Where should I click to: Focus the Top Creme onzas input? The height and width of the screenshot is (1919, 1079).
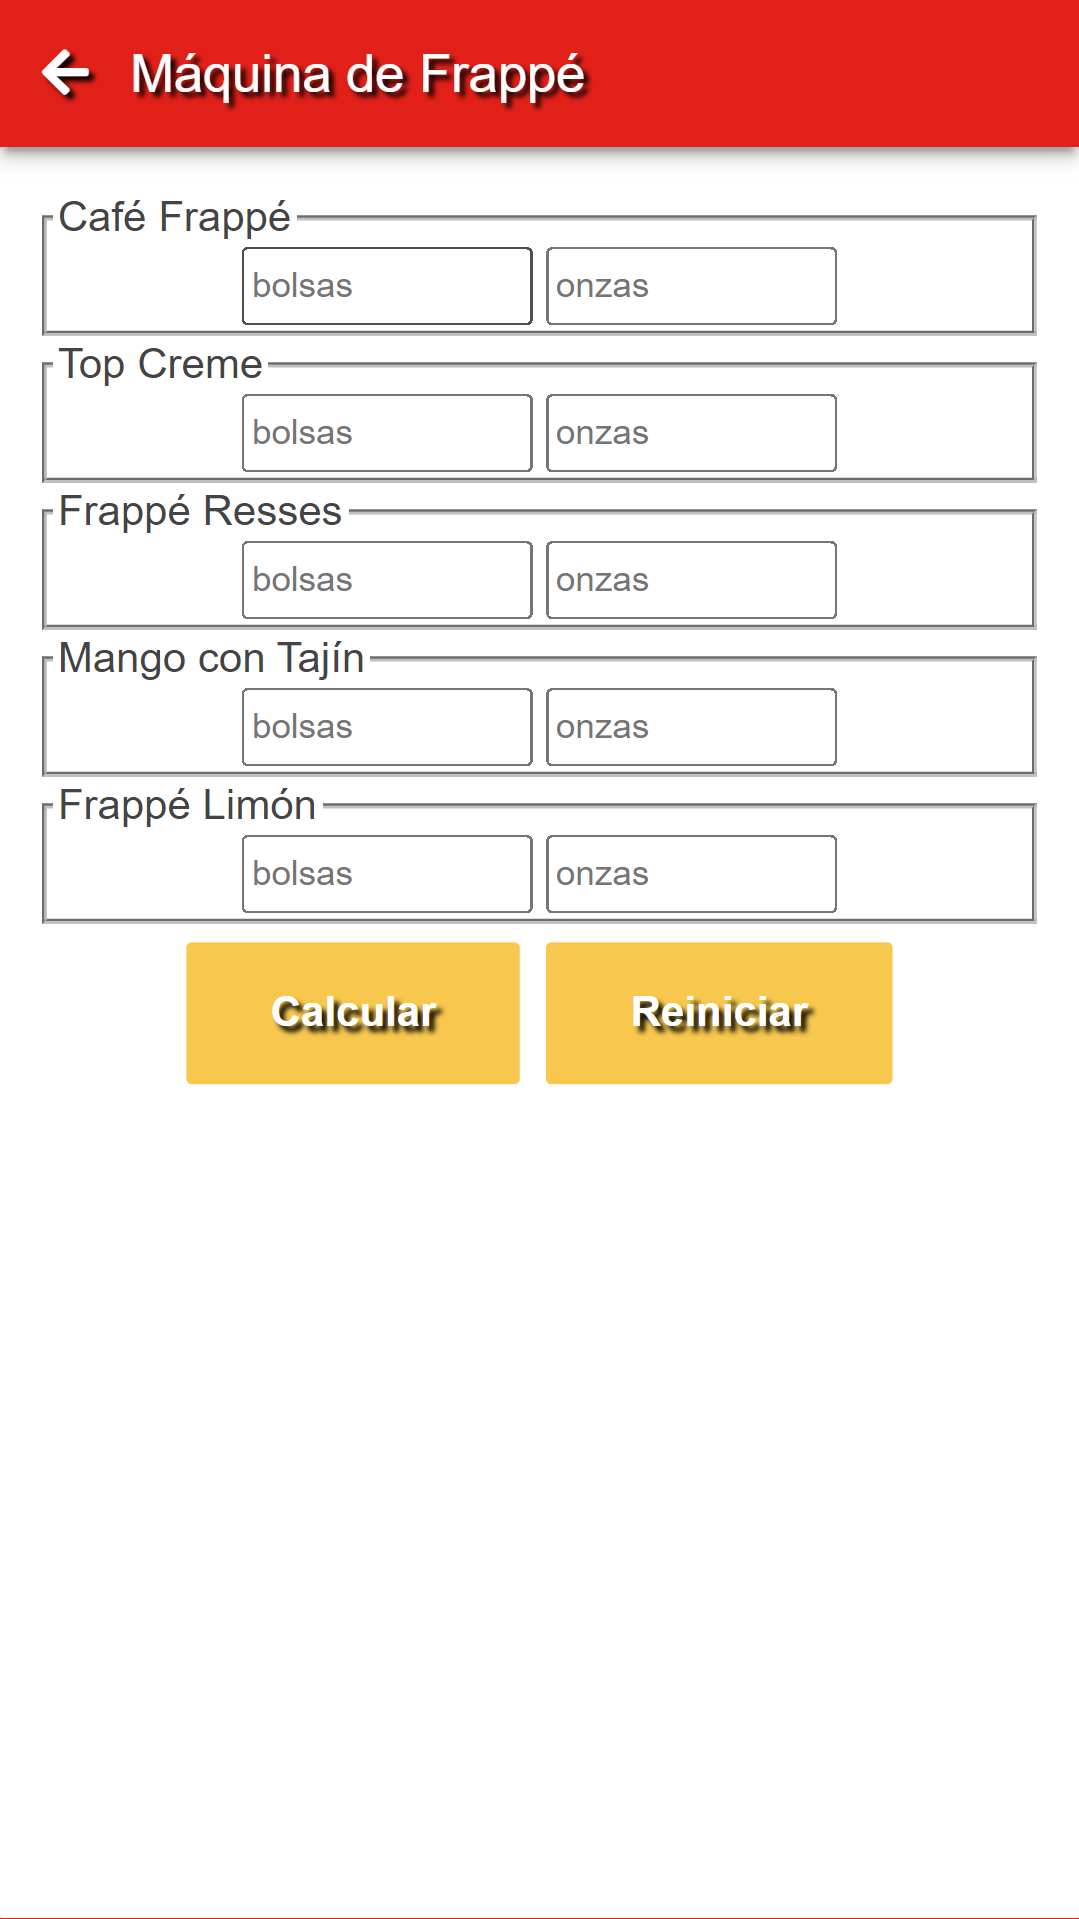pos(691,433)
